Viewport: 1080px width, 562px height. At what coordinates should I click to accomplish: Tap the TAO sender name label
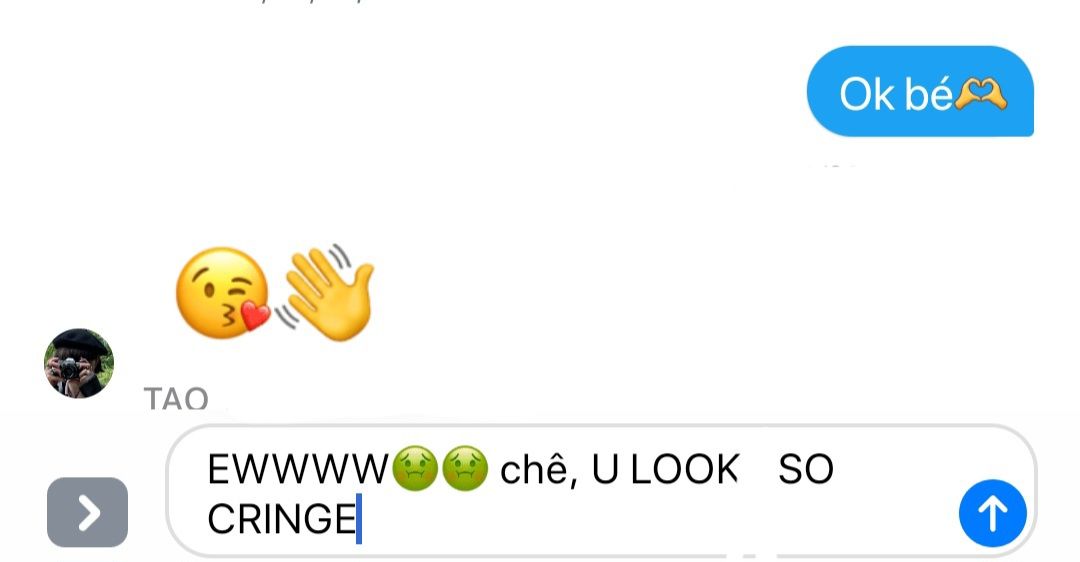tap(176, 398)
